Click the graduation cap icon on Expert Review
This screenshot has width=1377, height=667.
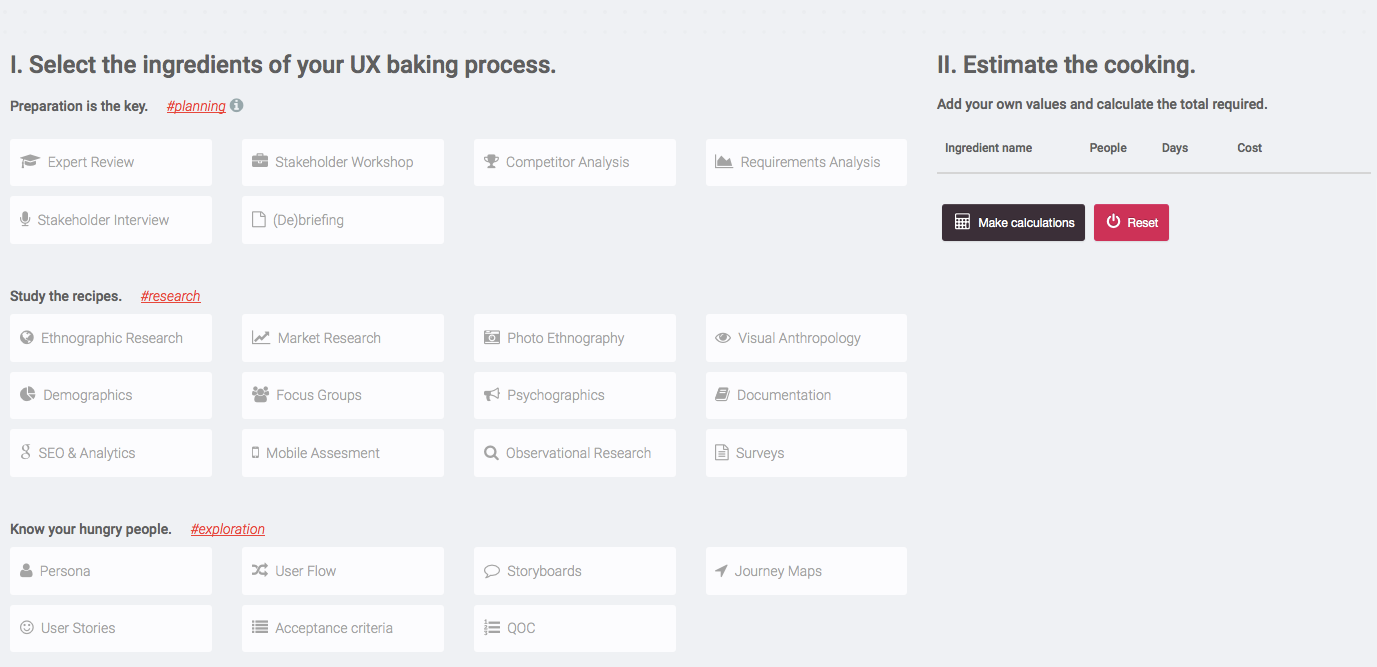(x=30, y=162)
